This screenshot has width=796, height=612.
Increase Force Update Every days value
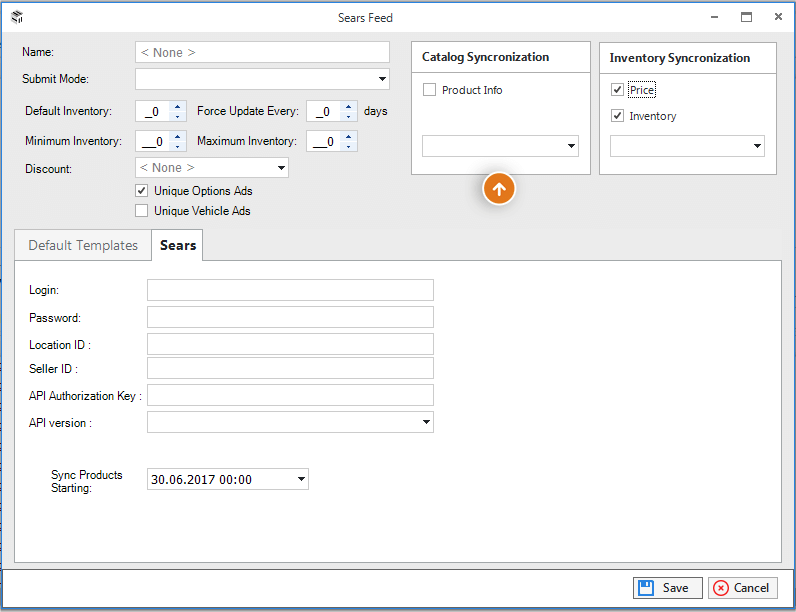[x=348, y=107]
